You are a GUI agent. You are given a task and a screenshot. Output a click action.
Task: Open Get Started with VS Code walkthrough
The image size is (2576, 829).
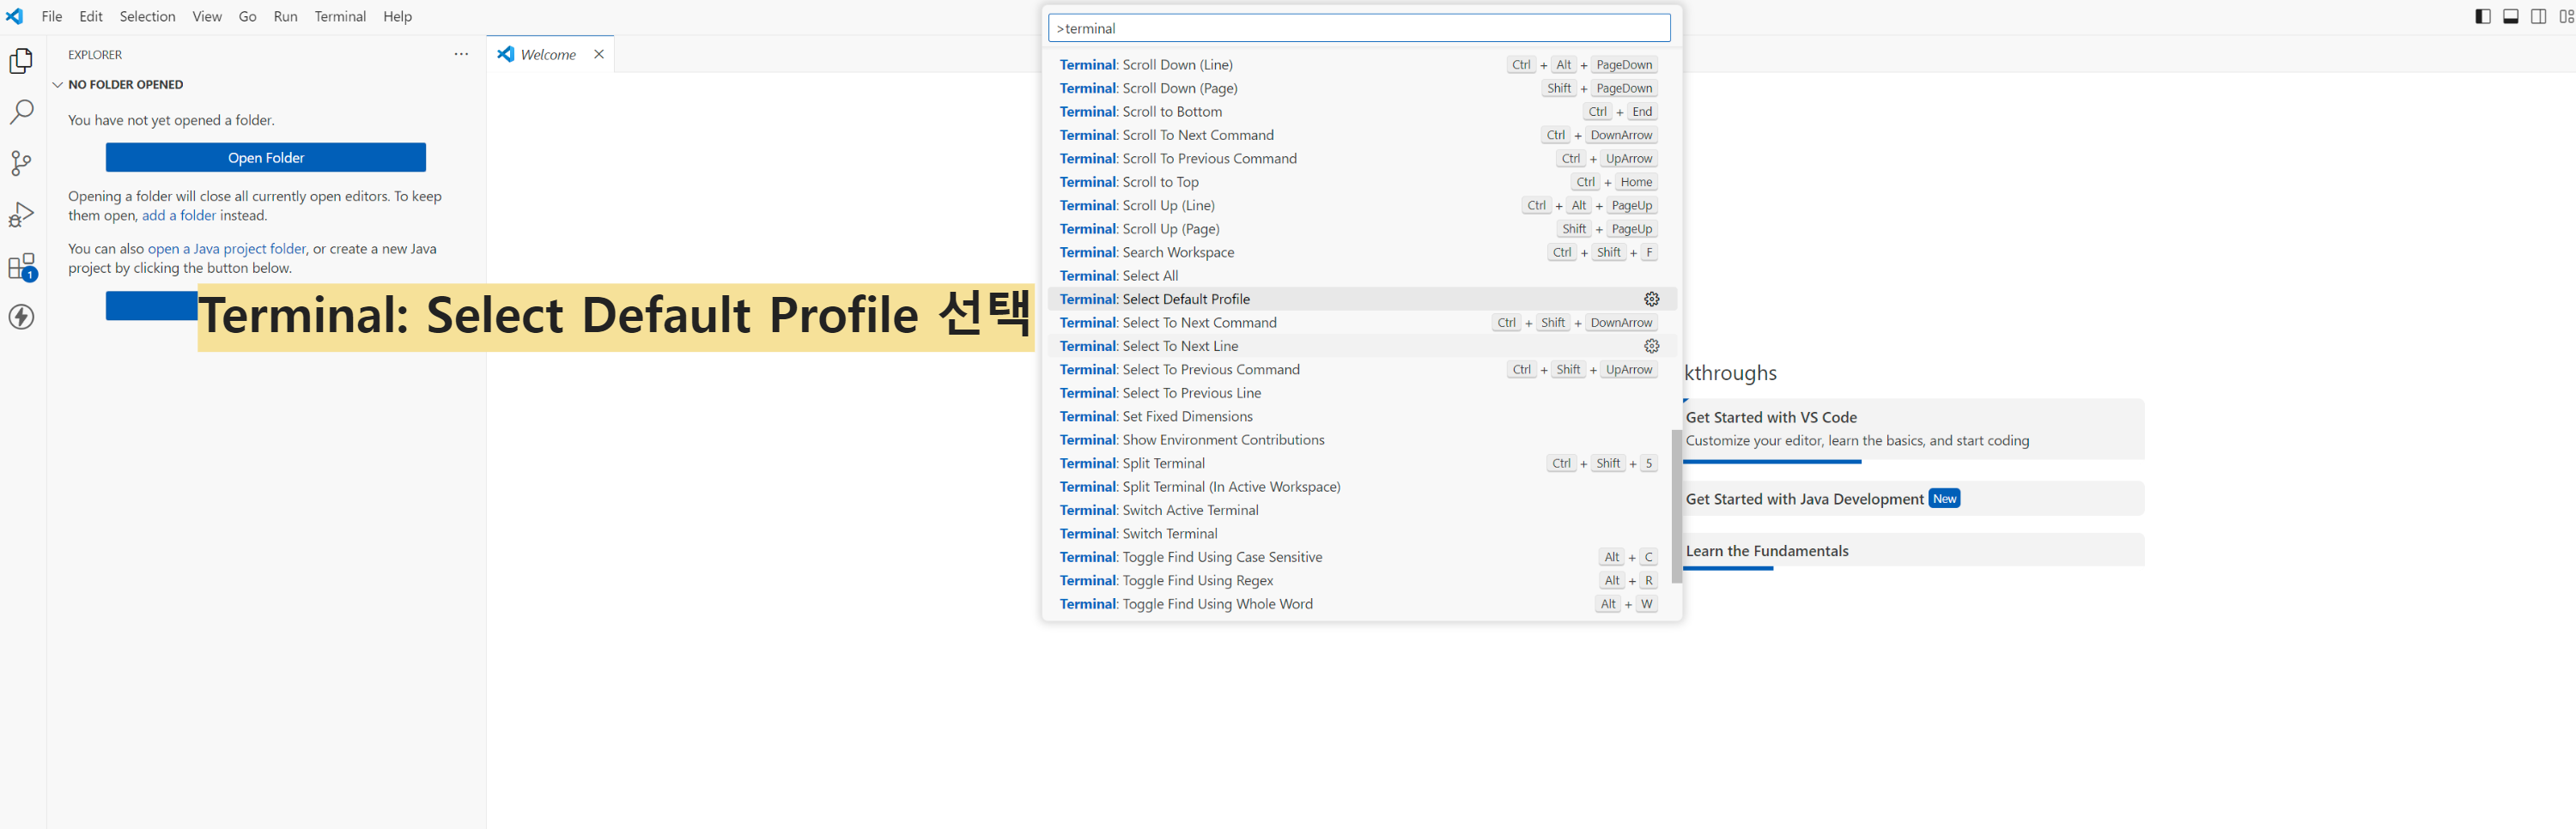tap(1914, 429)
